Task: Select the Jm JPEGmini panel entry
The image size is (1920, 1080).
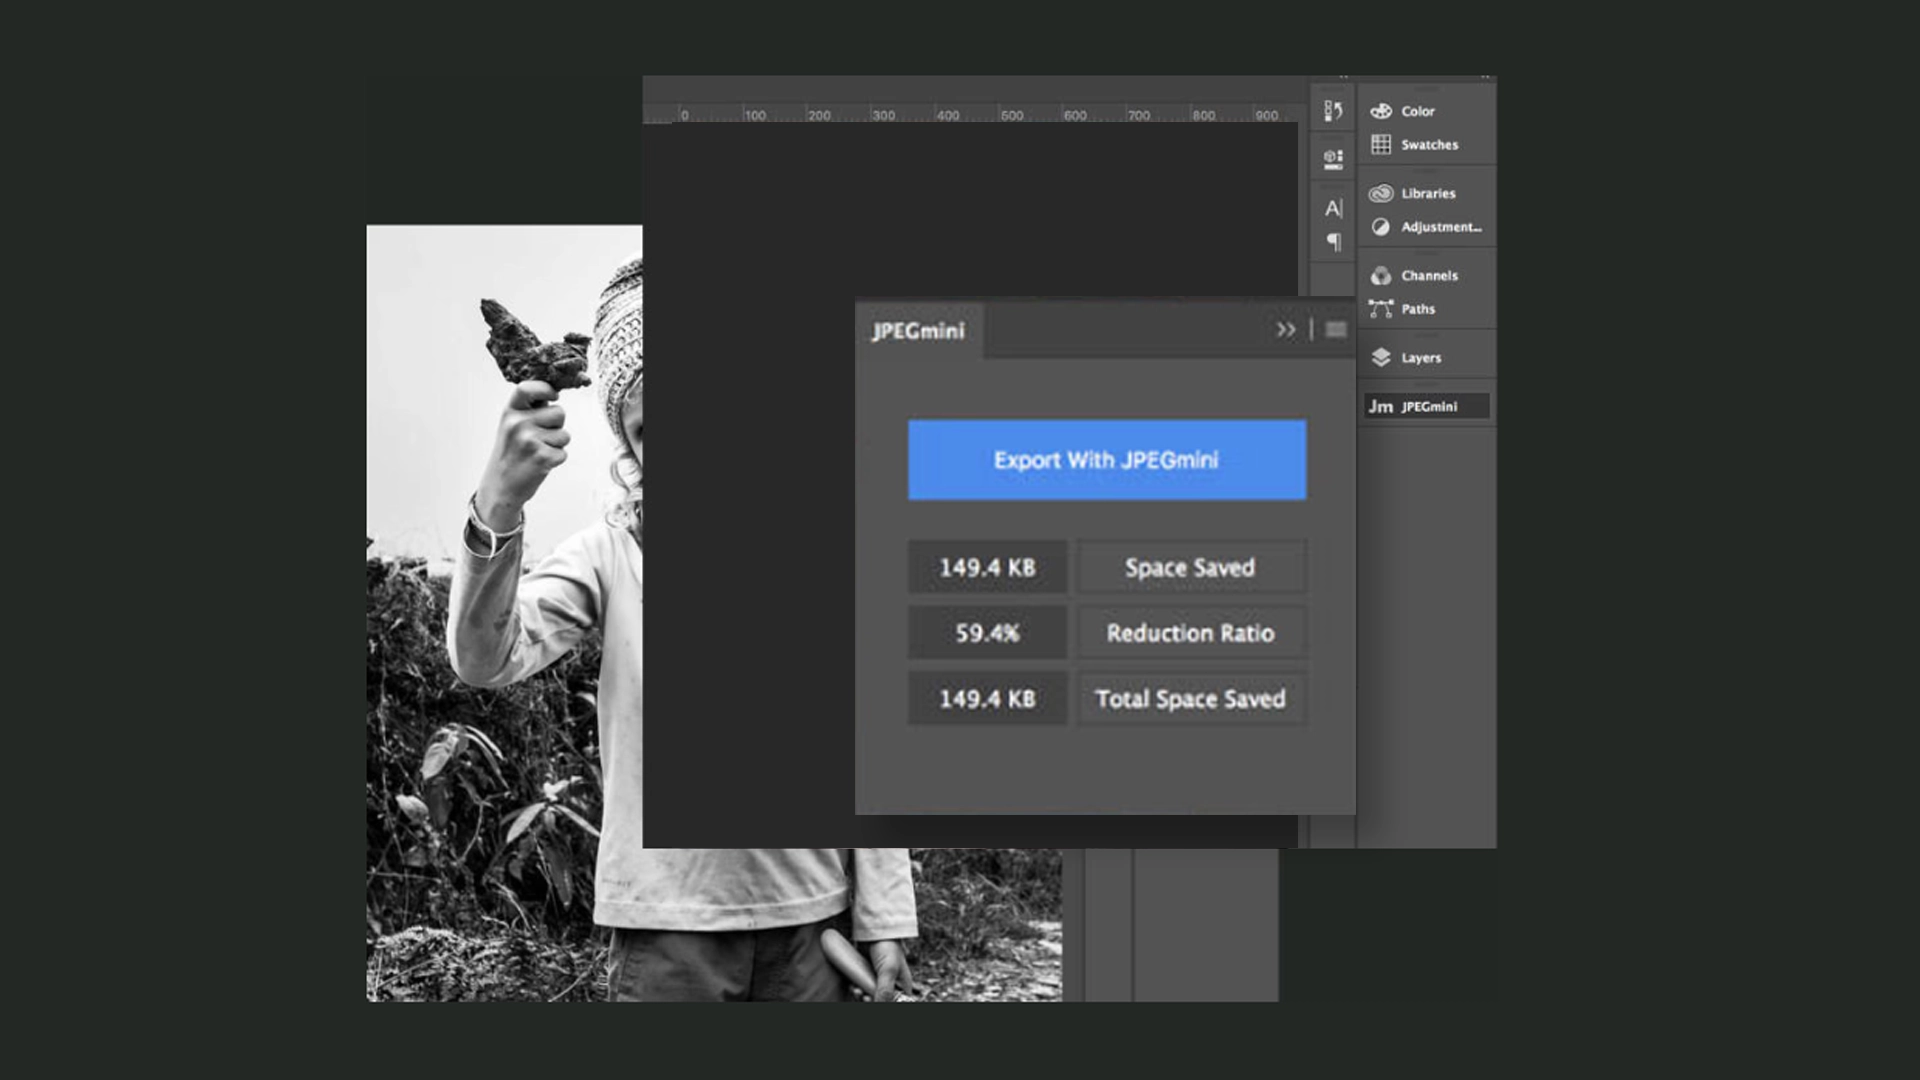Action: (1427, 406)
